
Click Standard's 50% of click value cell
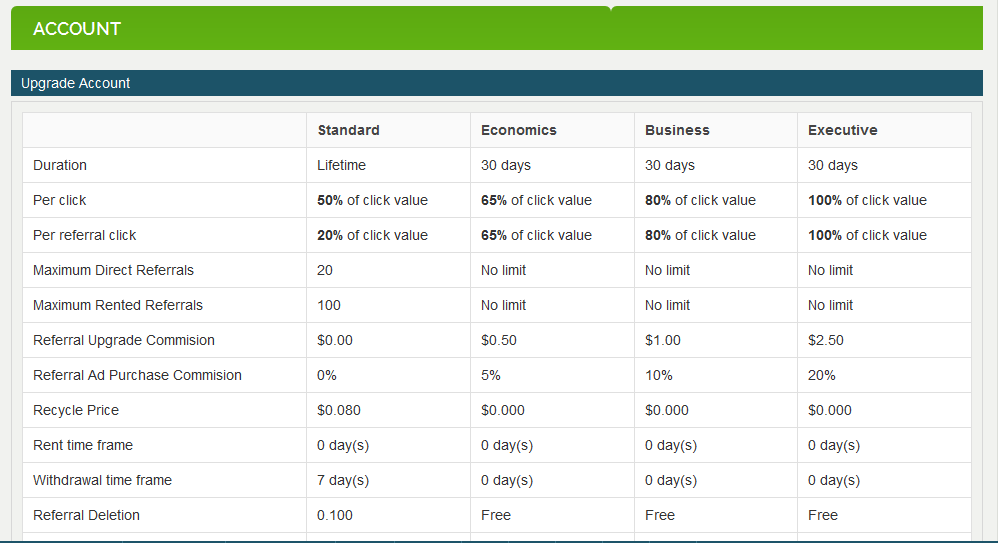point(373,200)
